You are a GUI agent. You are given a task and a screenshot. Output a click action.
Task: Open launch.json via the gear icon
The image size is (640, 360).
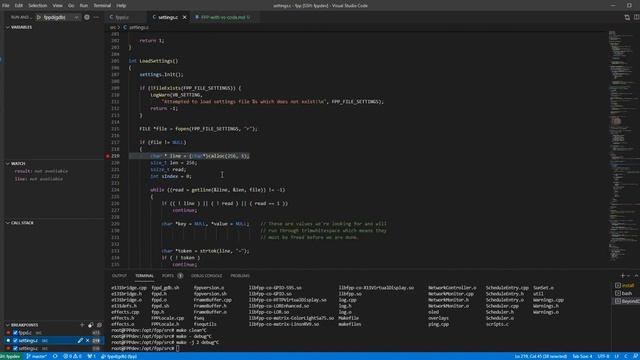[x=87, y=17]
